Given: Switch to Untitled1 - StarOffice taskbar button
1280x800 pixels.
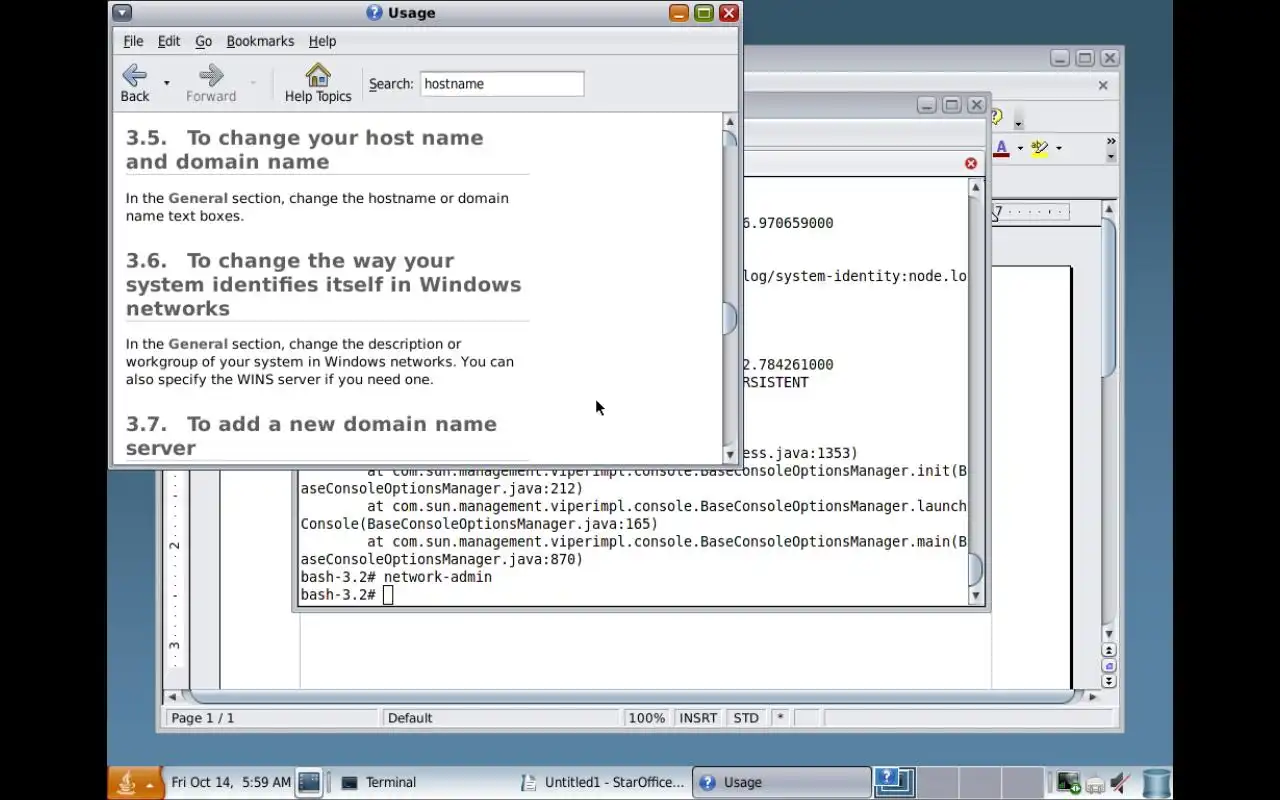Looking at the screenshot, I should tap(603, 782).
